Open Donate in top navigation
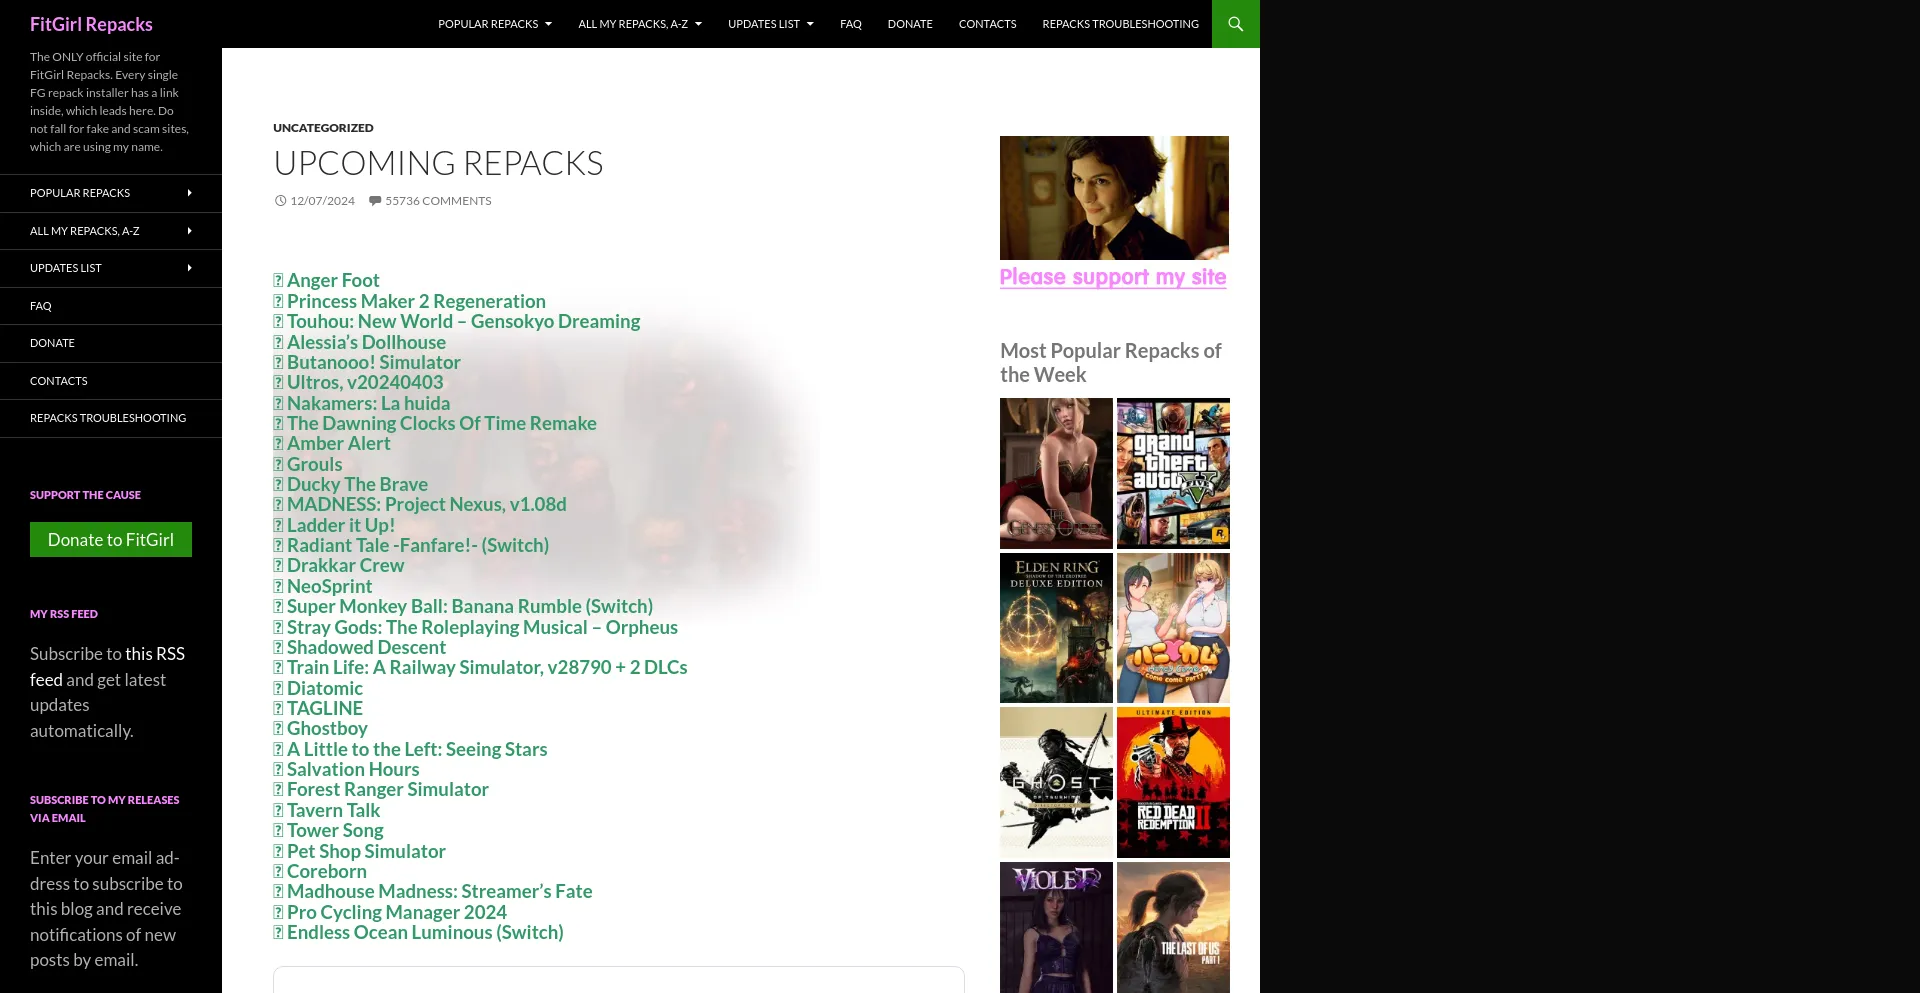Image resolution: width=1920 pixels, height=993 pixels. click(x=910, y=24)
